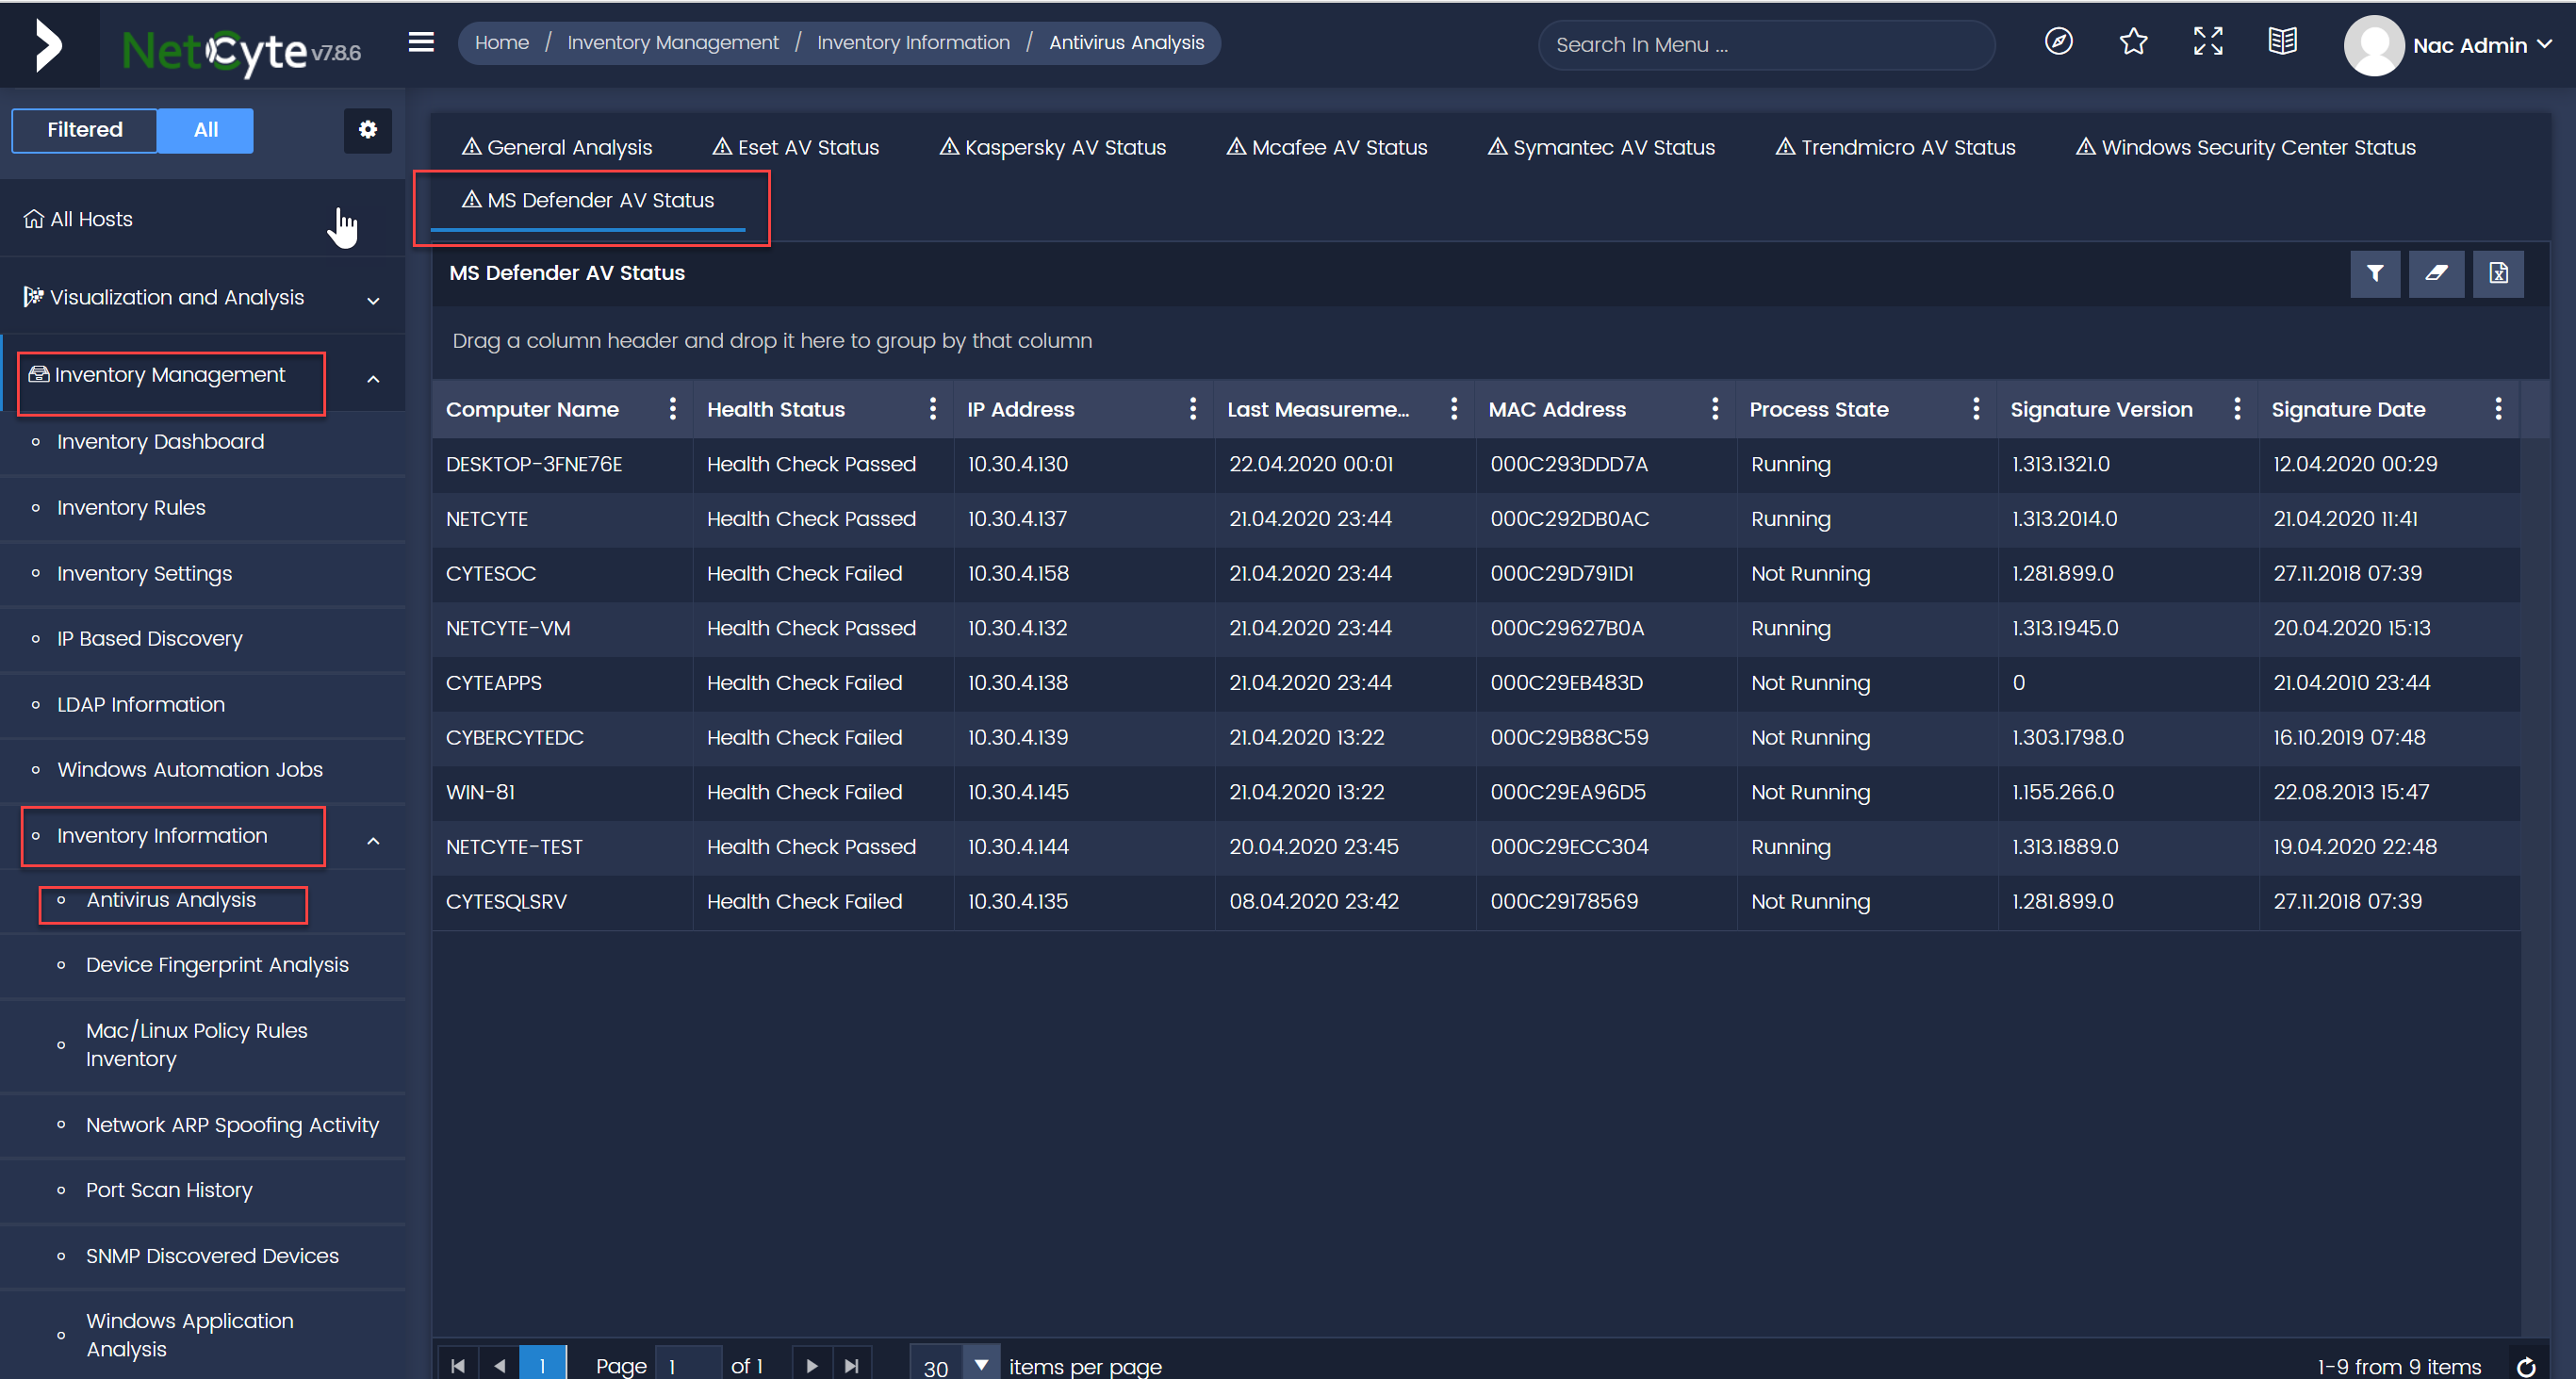Select page 1 pager button
The width and height of the screenshot is (2576, 1379).
pos(542,1365)
